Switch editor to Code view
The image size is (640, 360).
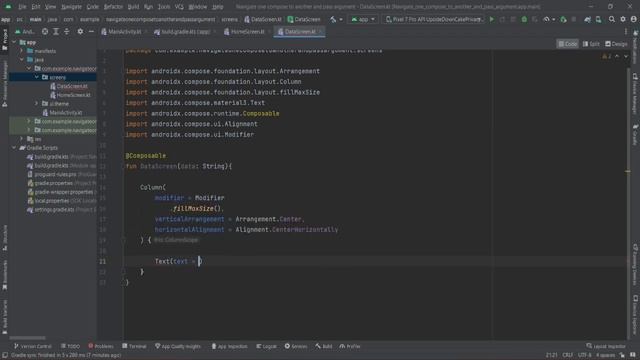point(568,44)
